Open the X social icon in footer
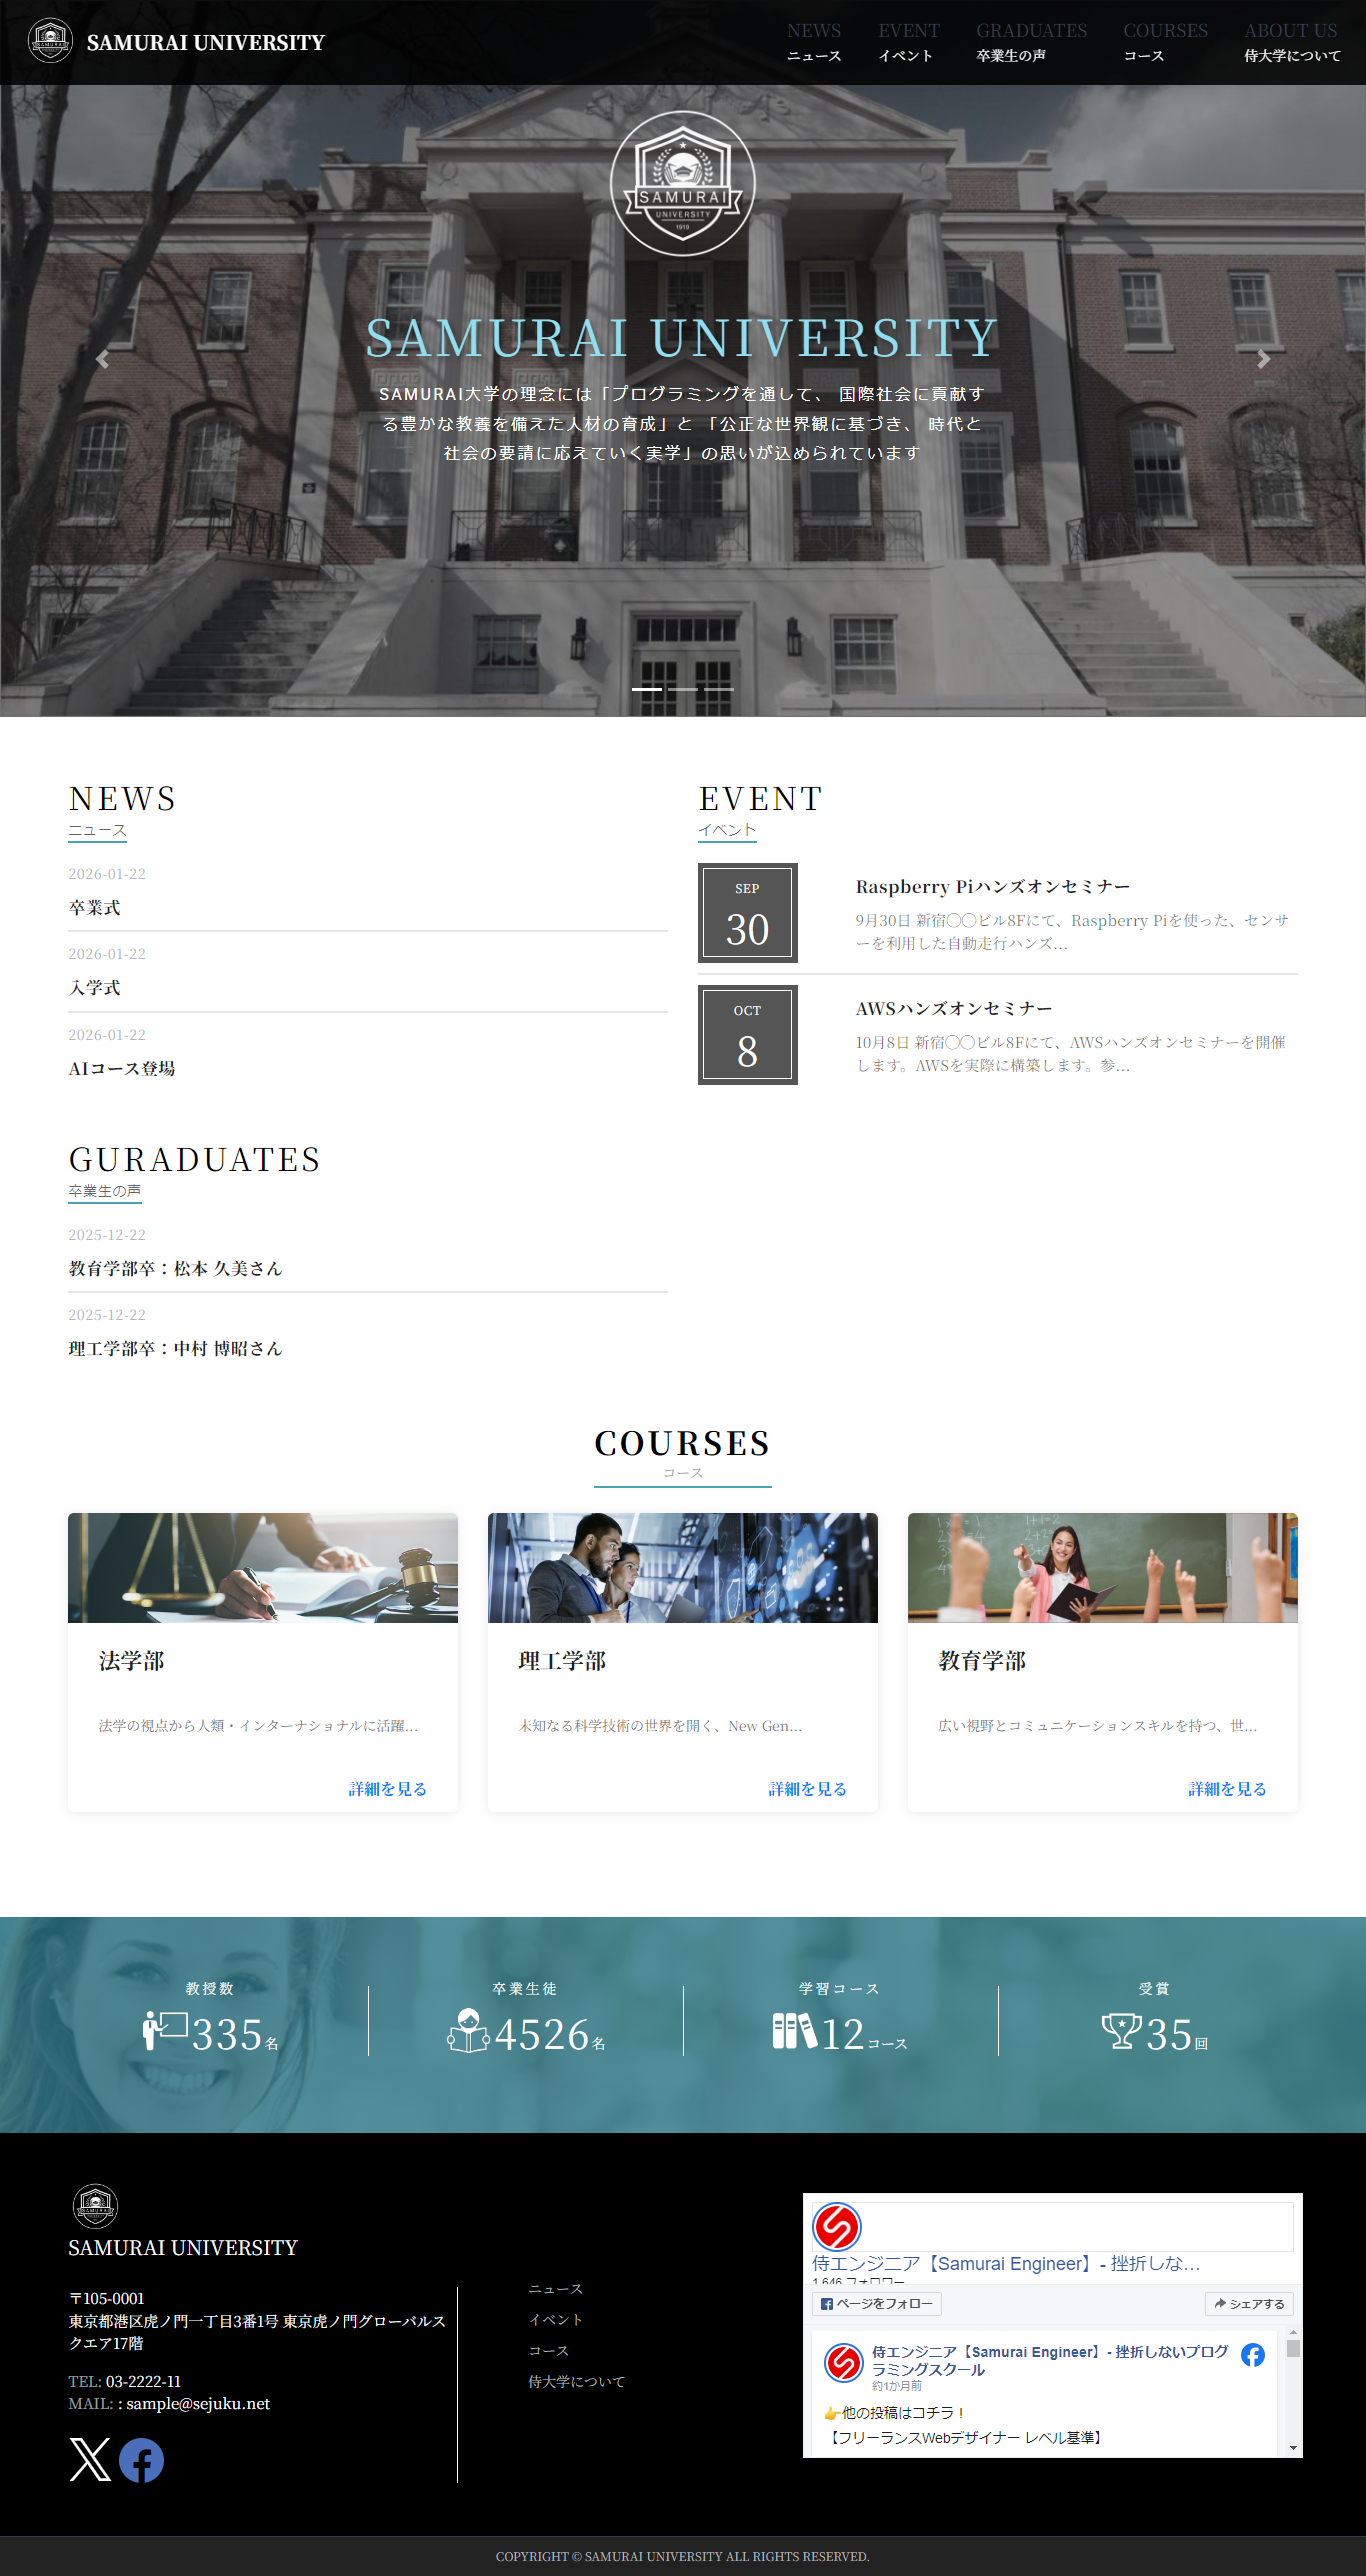The width and height of the screenshot is (1366, 2576). click(90, 2460)
